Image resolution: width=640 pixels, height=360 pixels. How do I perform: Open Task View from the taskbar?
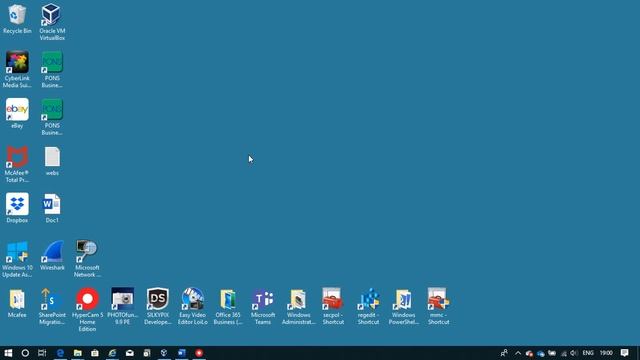(x=42, y=353)
